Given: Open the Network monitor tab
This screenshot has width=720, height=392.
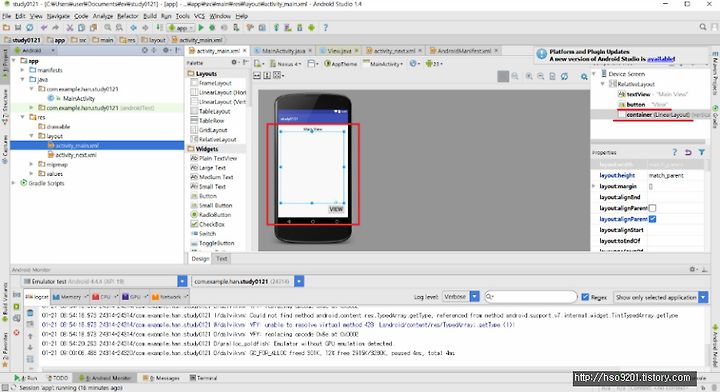Looking at the screenshot, I should (169, 297).
